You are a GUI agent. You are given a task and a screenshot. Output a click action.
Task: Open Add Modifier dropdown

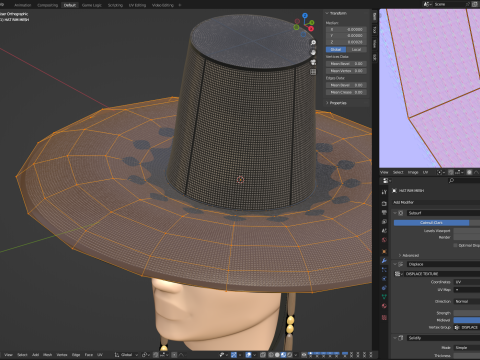(436, 202)
